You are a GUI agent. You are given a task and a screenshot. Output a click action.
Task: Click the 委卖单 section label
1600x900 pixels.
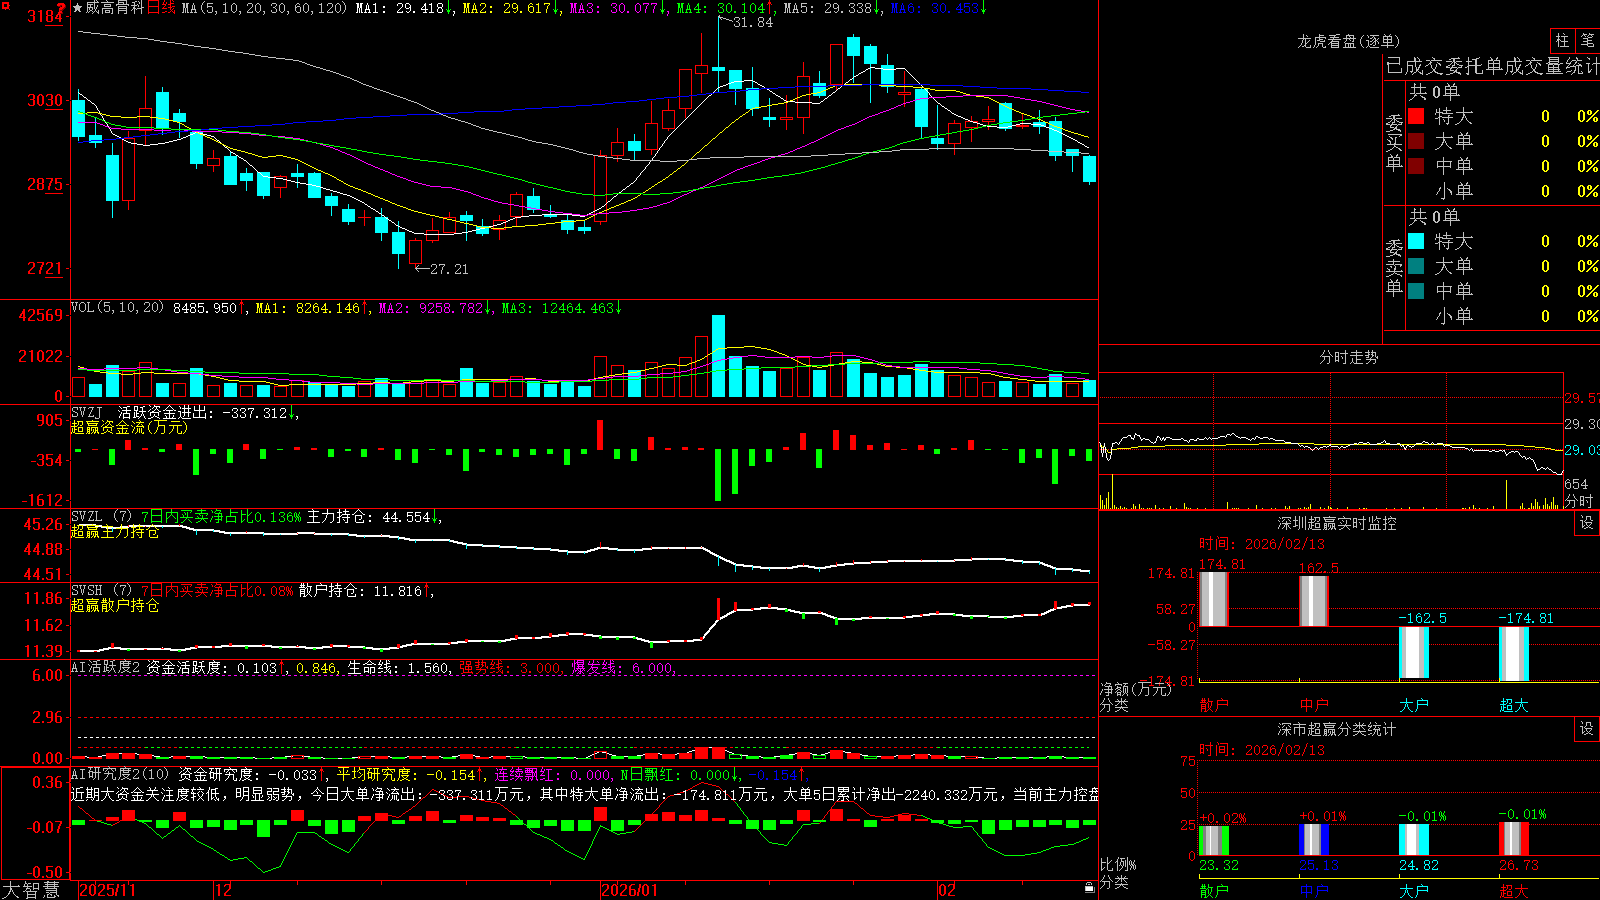(x=1394, y=268)
